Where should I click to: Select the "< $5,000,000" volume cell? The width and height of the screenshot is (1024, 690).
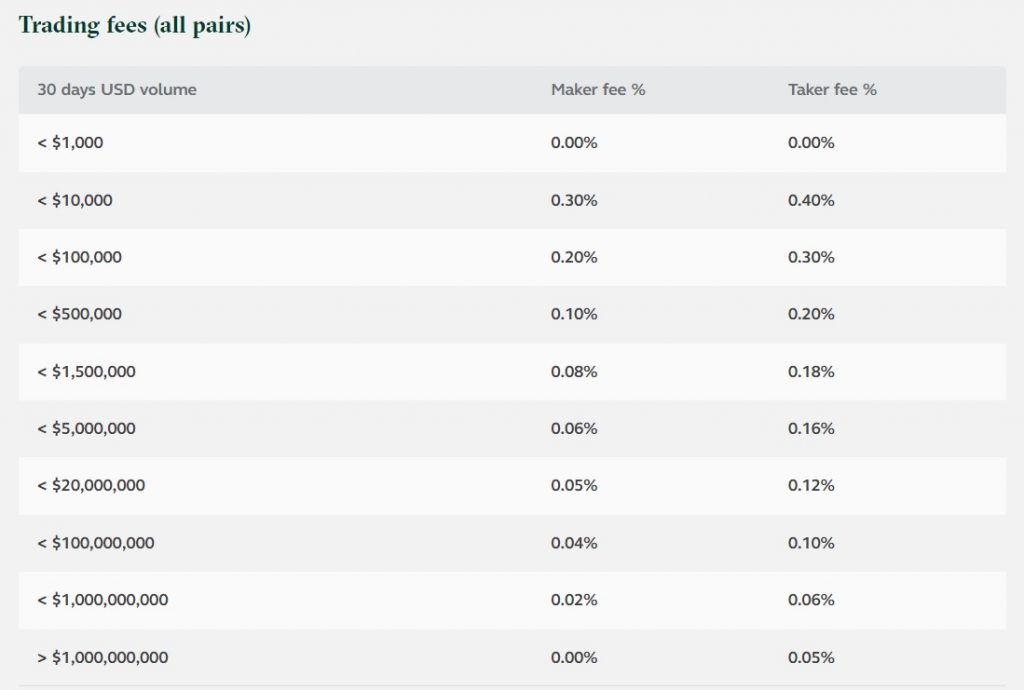(x=86, y=429)
